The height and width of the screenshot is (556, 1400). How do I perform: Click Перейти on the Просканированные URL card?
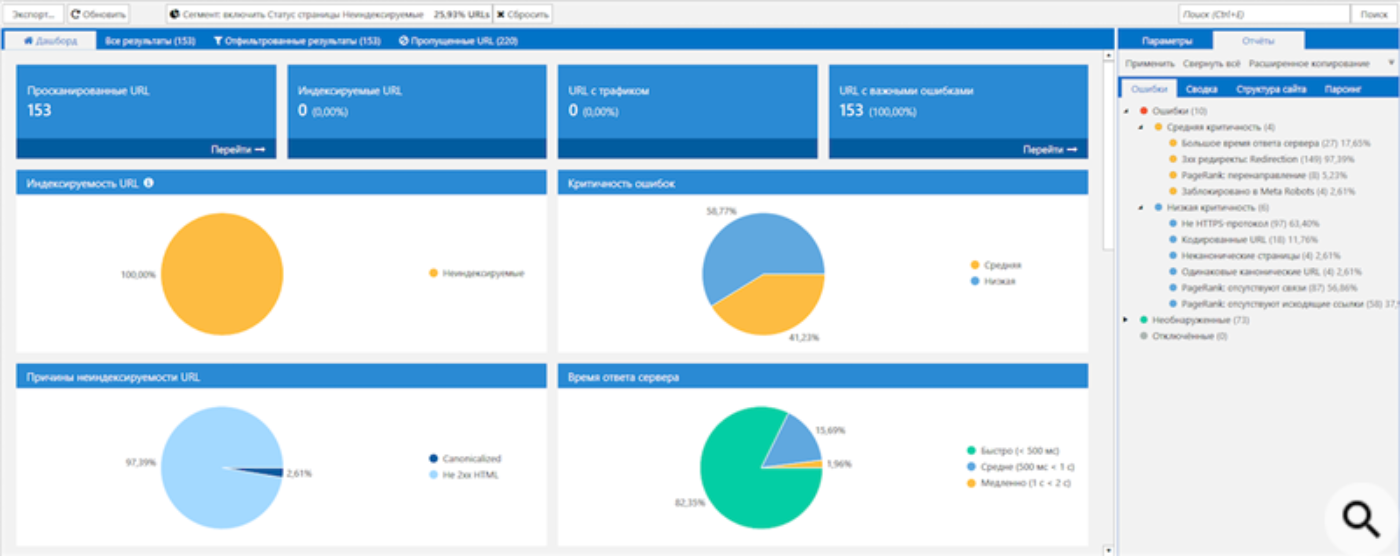coord(238,149)
